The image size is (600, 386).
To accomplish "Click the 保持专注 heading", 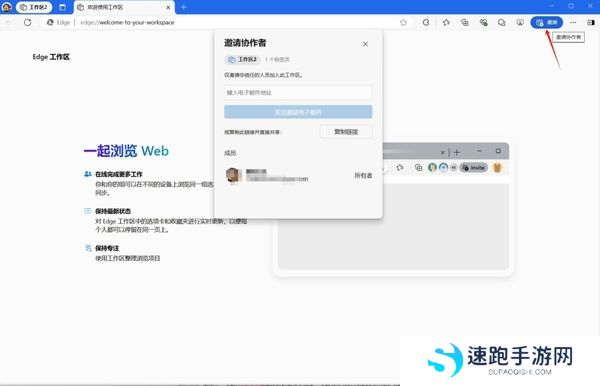I will [x=107, y=248].
